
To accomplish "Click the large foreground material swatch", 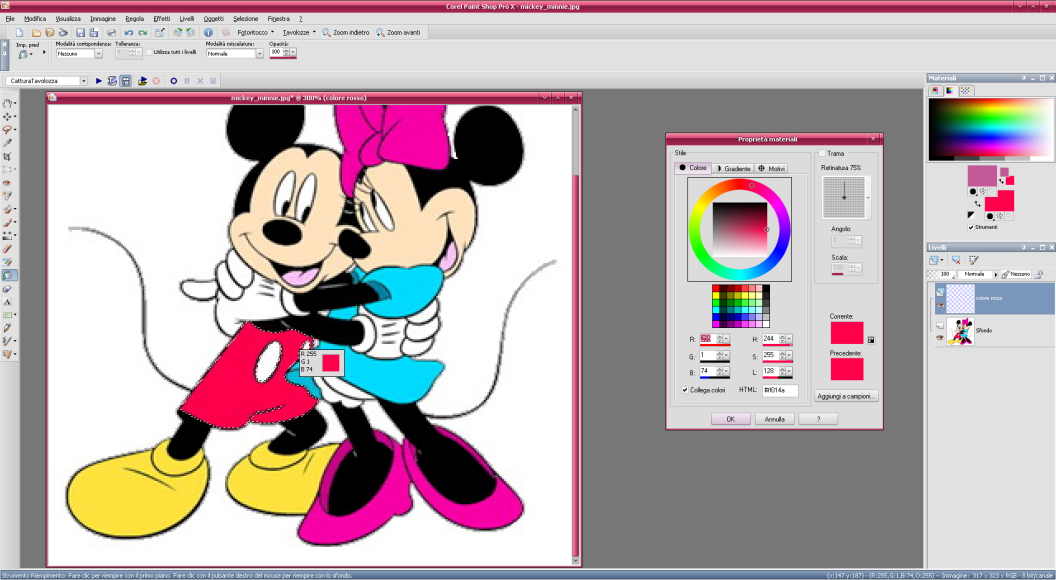I will [982, 176].
